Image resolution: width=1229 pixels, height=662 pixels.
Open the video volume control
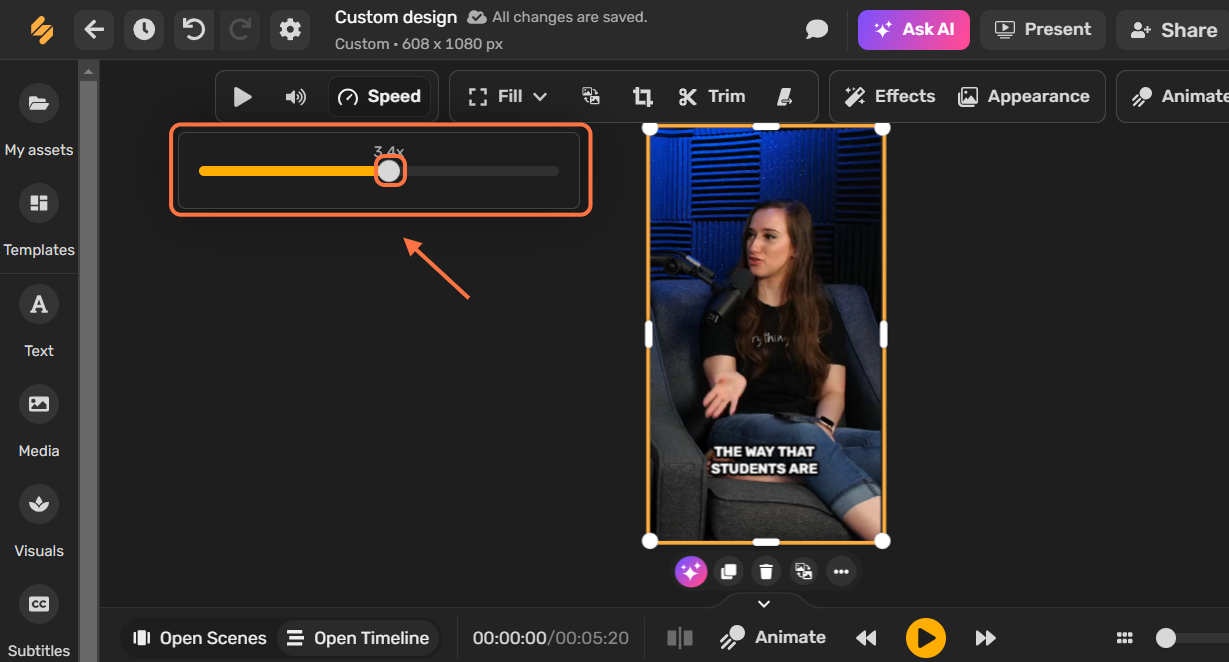295,97
